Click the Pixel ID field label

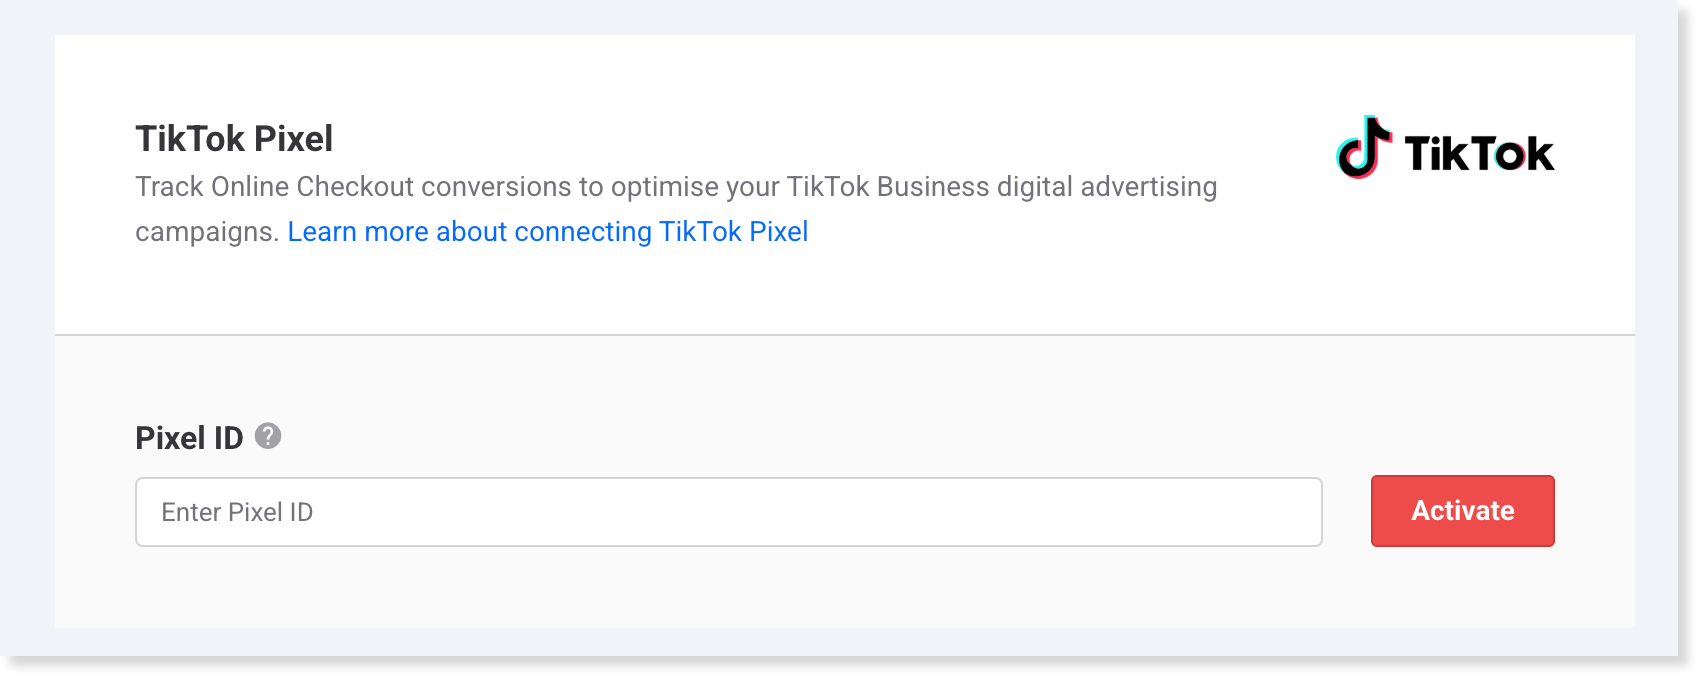(189, 438)
